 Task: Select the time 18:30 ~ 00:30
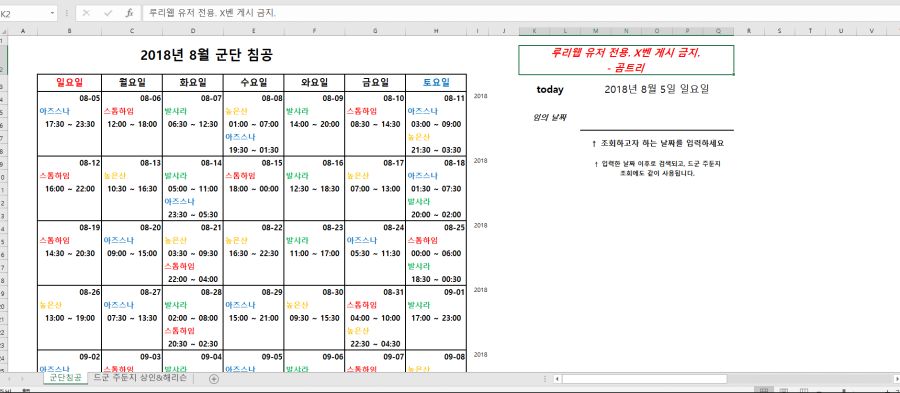coord(436,279)
